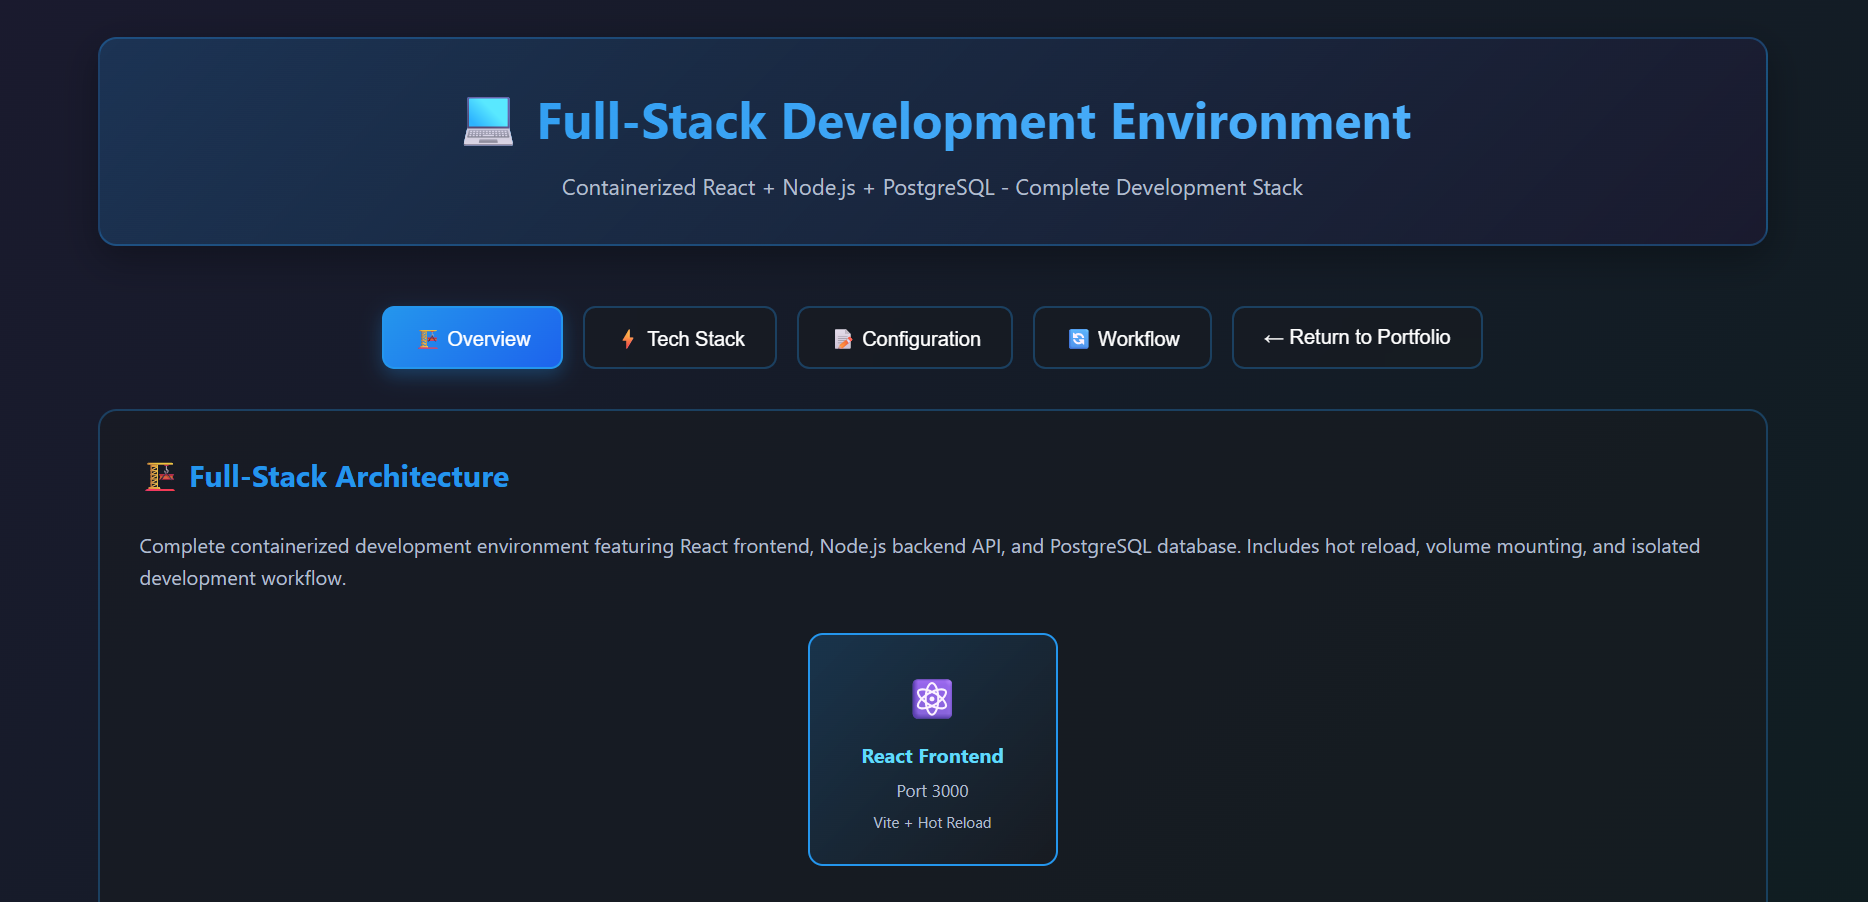The width and height of the screenshot is (1868, 902).
Task: Switch to the Workflow tab
Action: 1121,338
